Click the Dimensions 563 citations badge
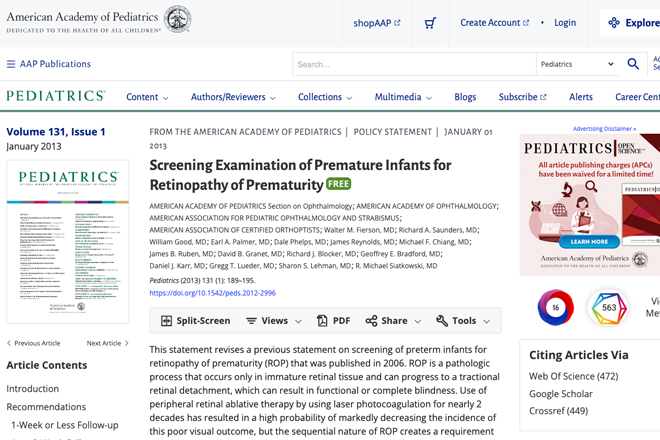This screenshot has height=440, width=660. (608, 307)
